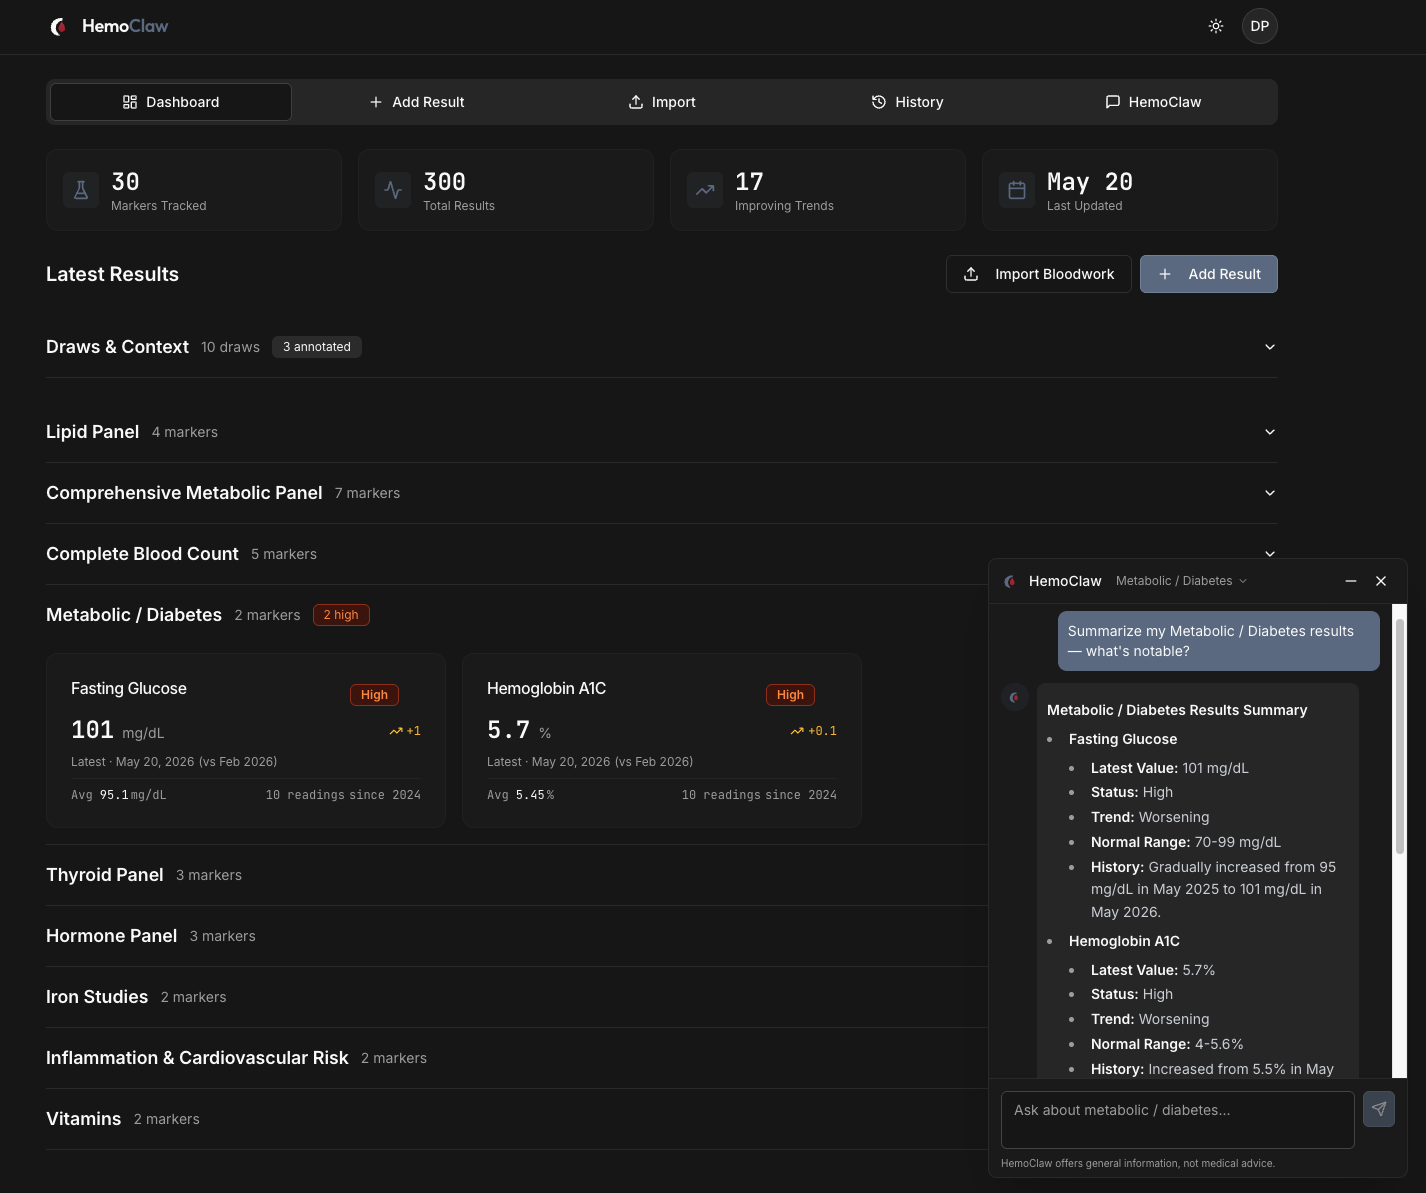Click the HemoClaw medical advice disclaimer text

coord(1138,1163)
